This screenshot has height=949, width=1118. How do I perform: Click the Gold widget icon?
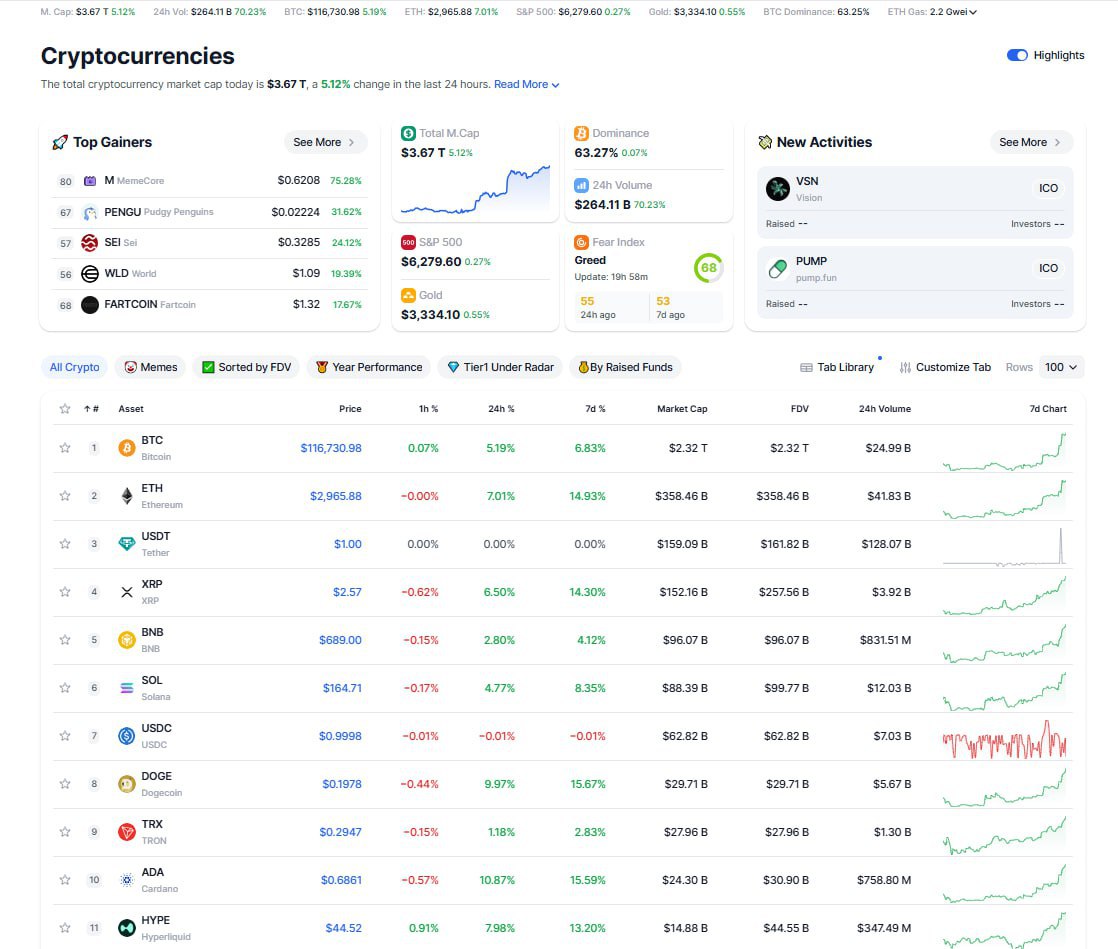[408, 295]
